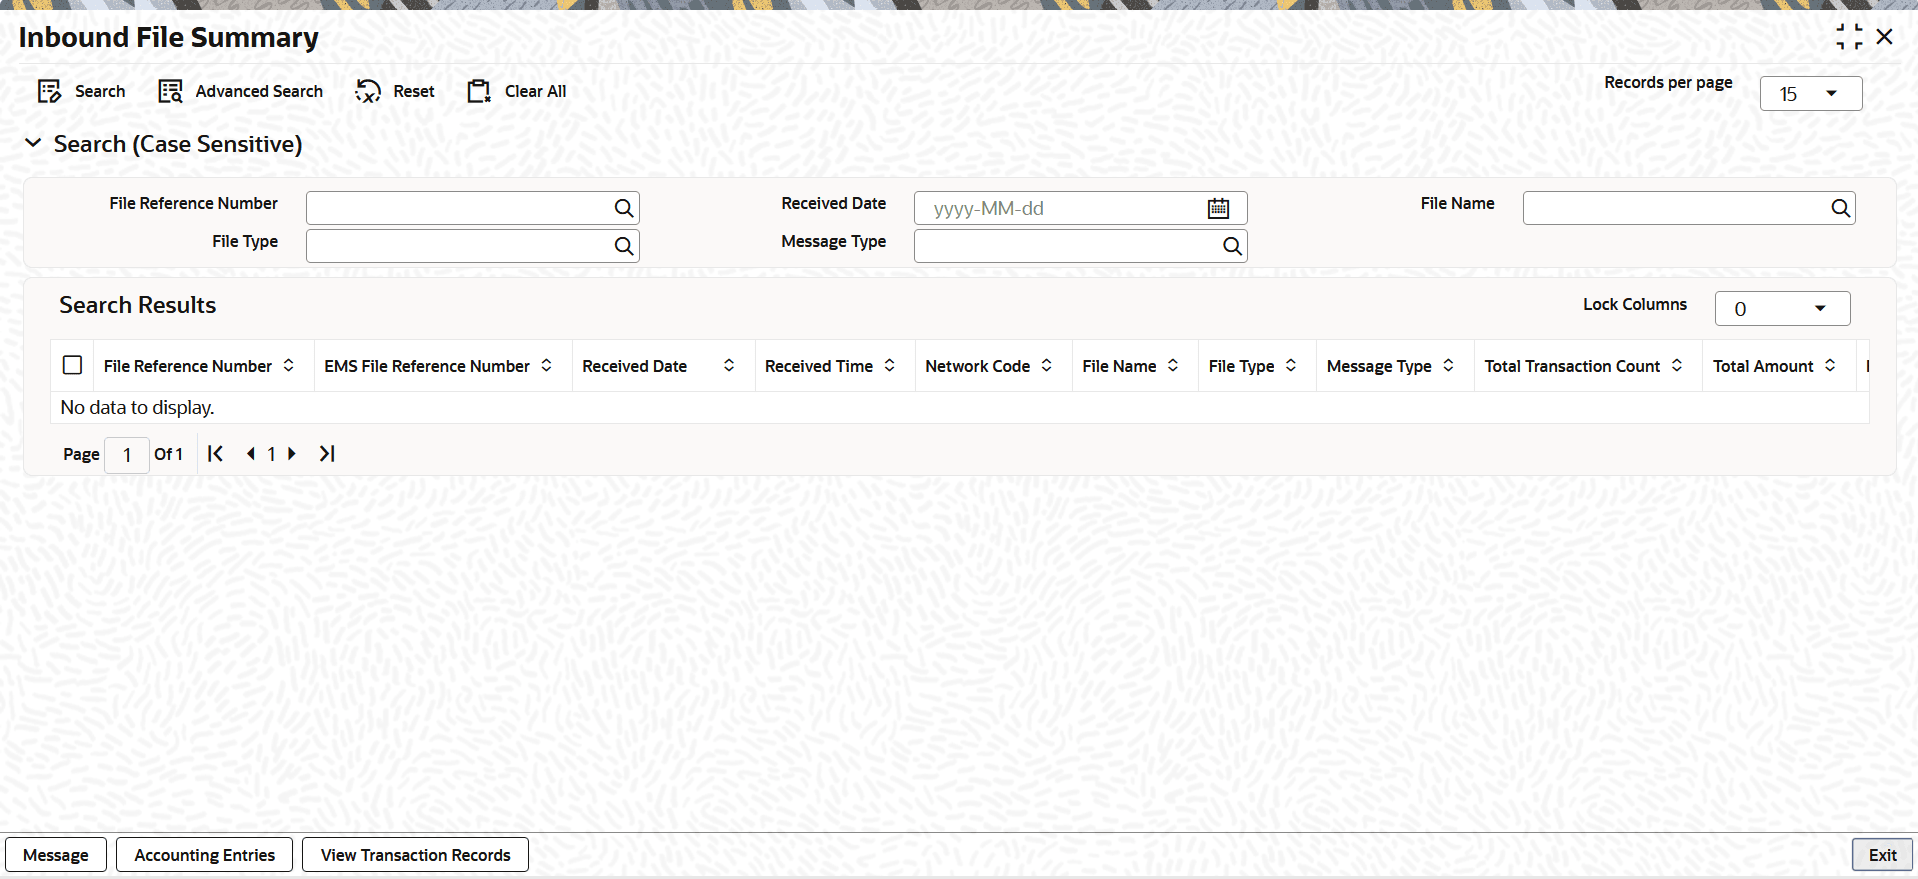The image size is (1918, 879).
Task: Open the File Name lookup magnifier
Action: coord(1840,208)
